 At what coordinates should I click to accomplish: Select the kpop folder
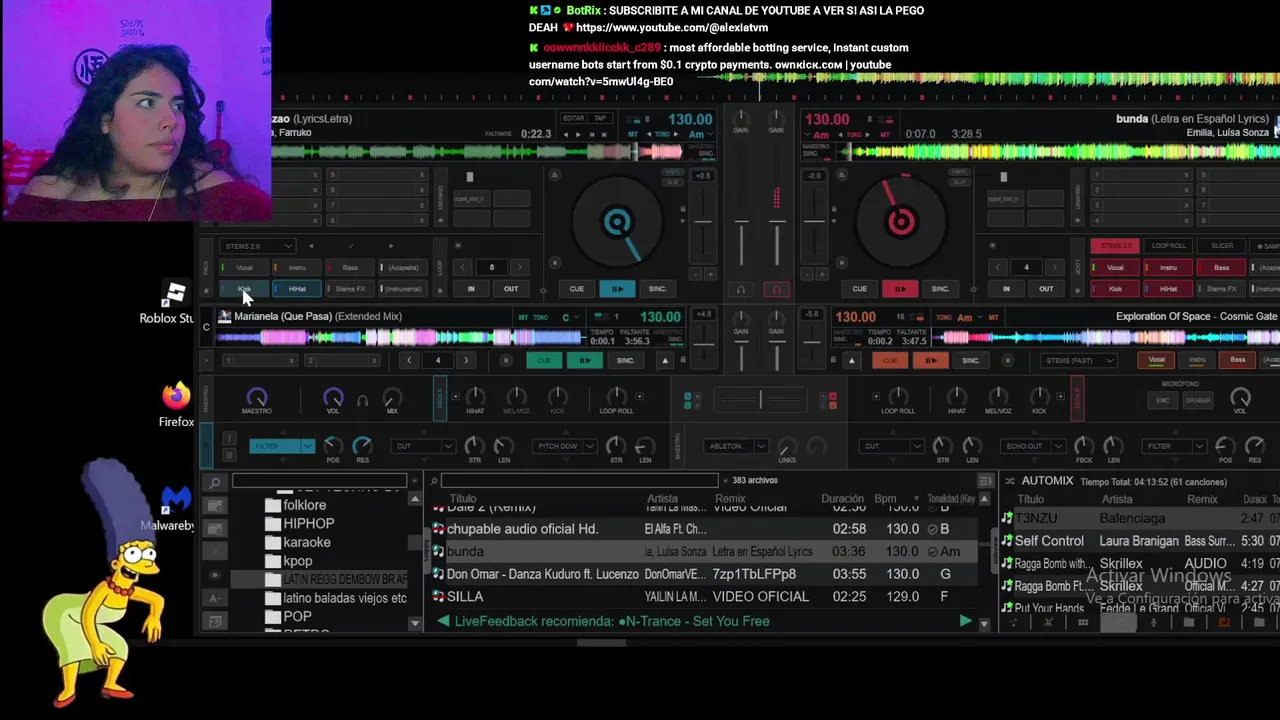coord(297,561)
